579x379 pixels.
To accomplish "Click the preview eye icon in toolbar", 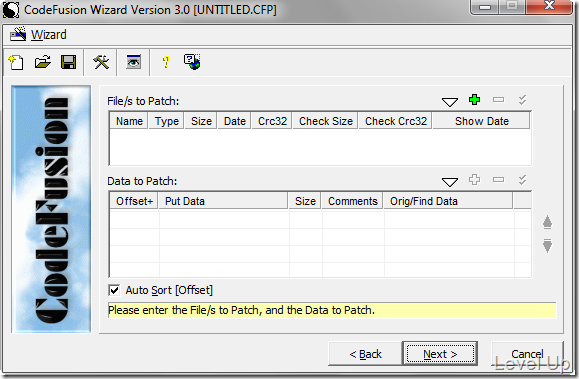I will point(133,62).
